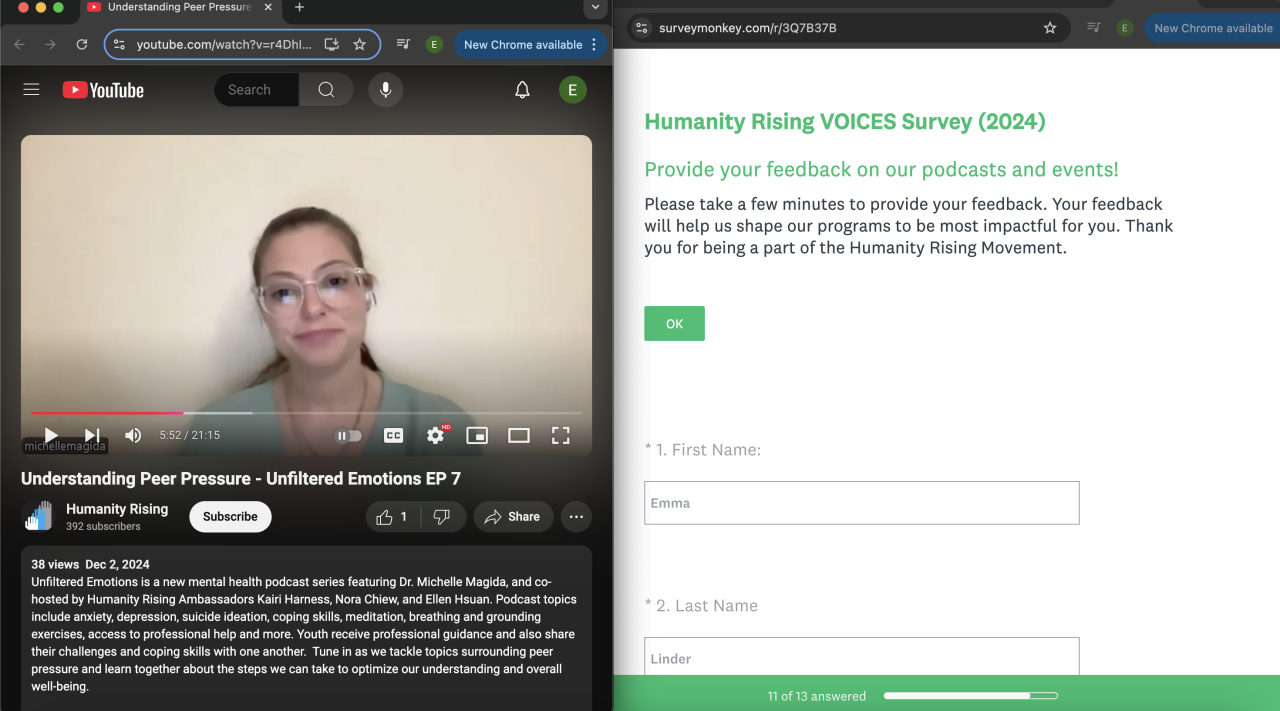1280x711 pixels.
Task: Open player settings gear
Action: 436,435
